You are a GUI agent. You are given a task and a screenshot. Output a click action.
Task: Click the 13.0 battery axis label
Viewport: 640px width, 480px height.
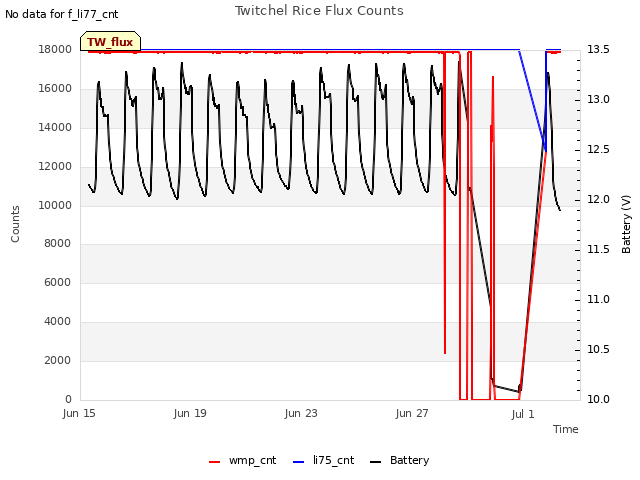tap(598, 100)
